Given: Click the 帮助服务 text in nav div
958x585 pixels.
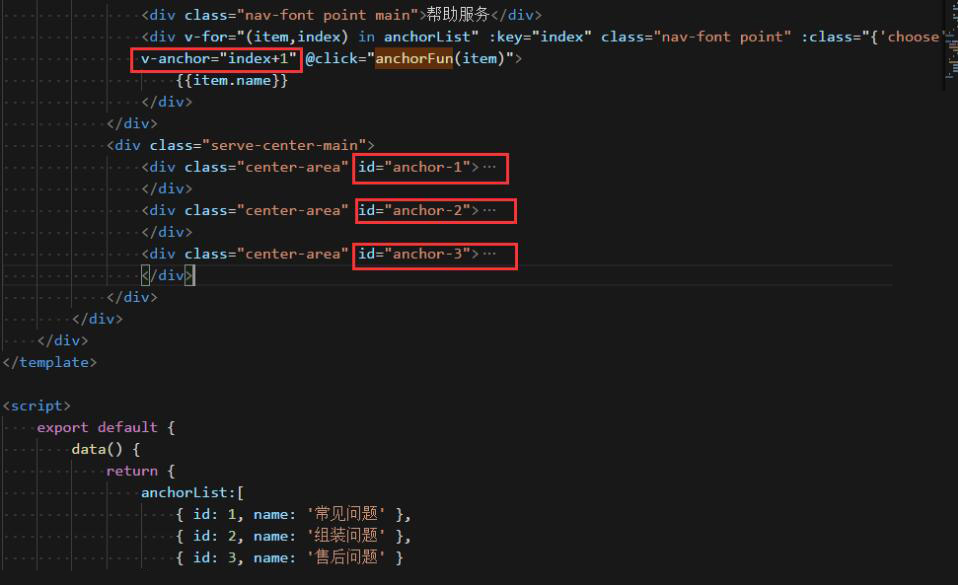Looking at the screenshot, I should point(458,14).
